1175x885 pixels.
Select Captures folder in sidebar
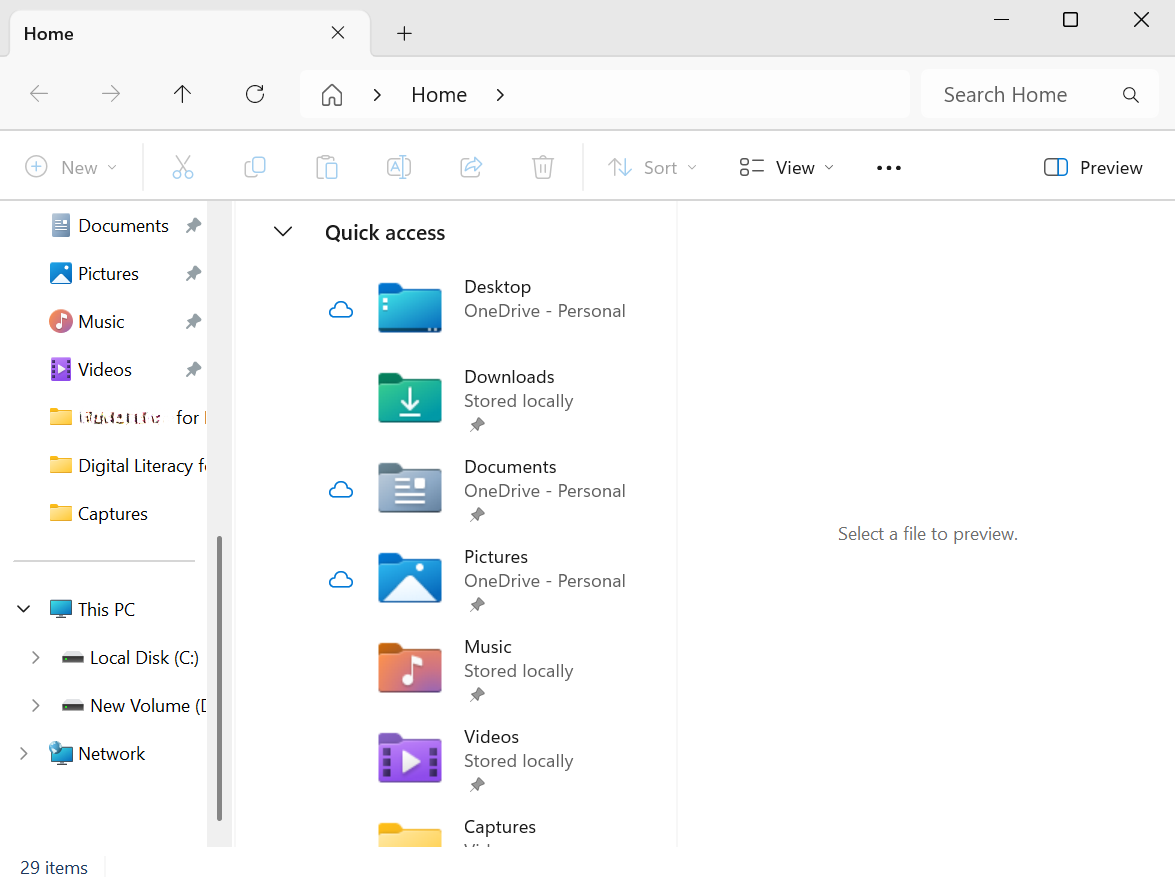113,513
